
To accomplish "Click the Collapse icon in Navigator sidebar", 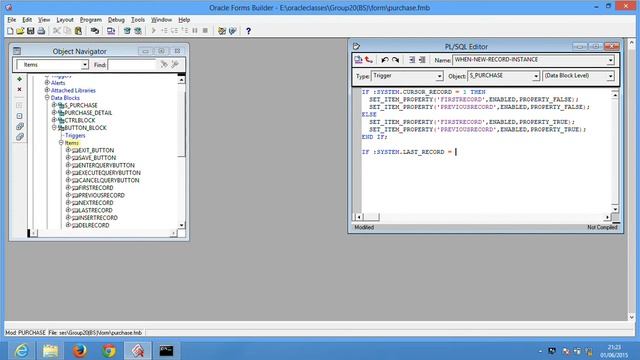I will [x=19, y=116].
